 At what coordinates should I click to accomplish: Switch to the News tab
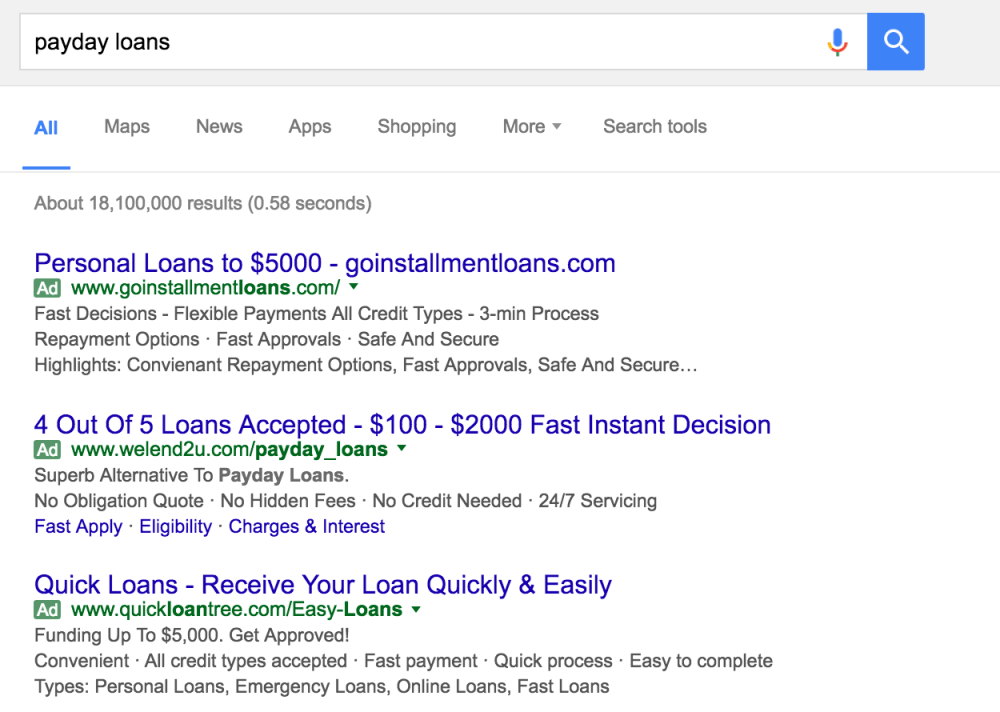coord(219,127)
